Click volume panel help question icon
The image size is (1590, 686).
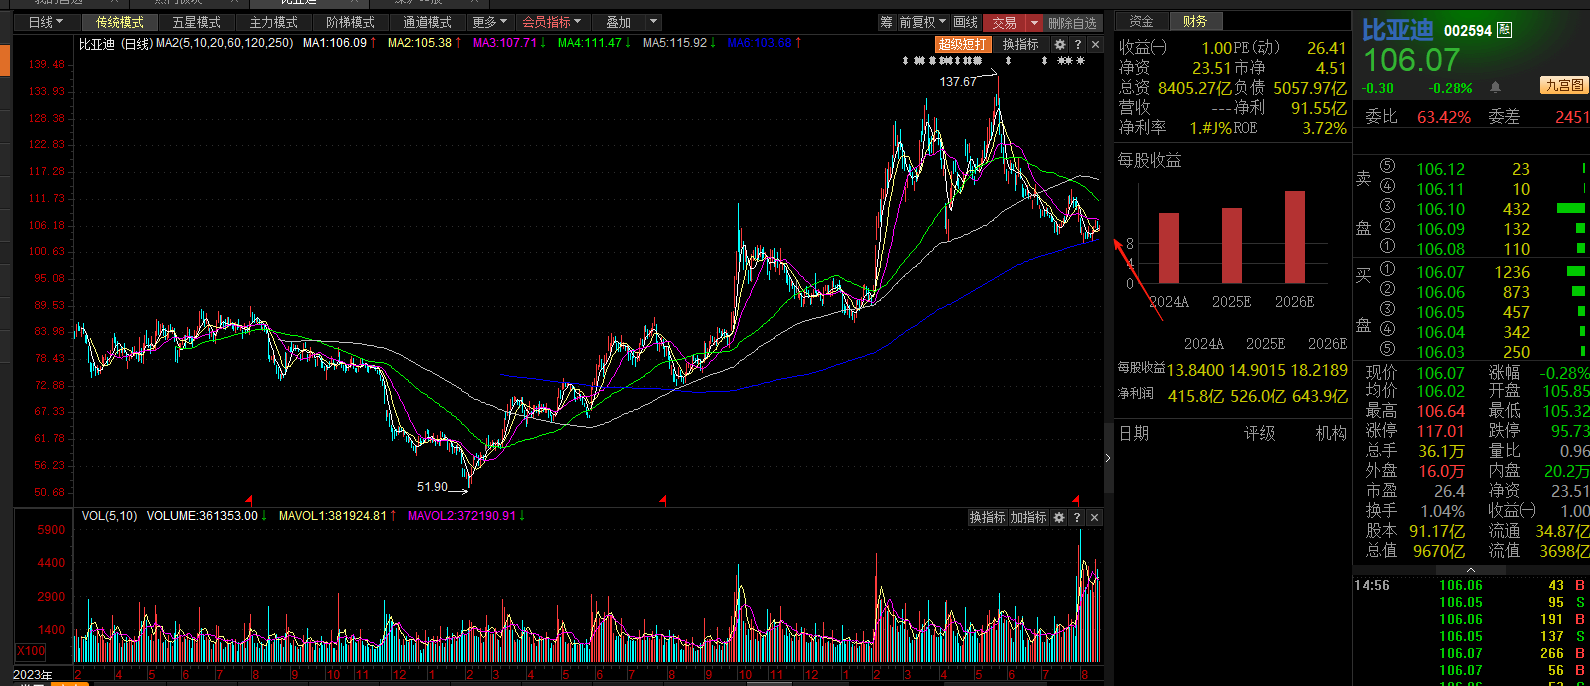pos(1076,517)
